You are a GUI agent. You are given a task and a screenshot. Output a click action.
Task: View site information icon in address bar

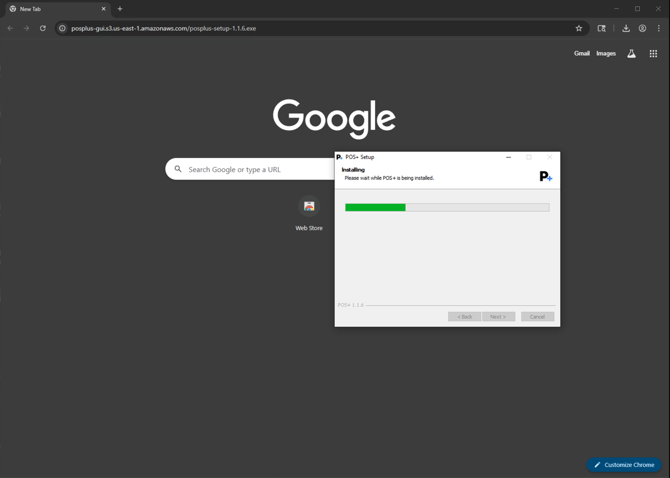pos(62,28)
